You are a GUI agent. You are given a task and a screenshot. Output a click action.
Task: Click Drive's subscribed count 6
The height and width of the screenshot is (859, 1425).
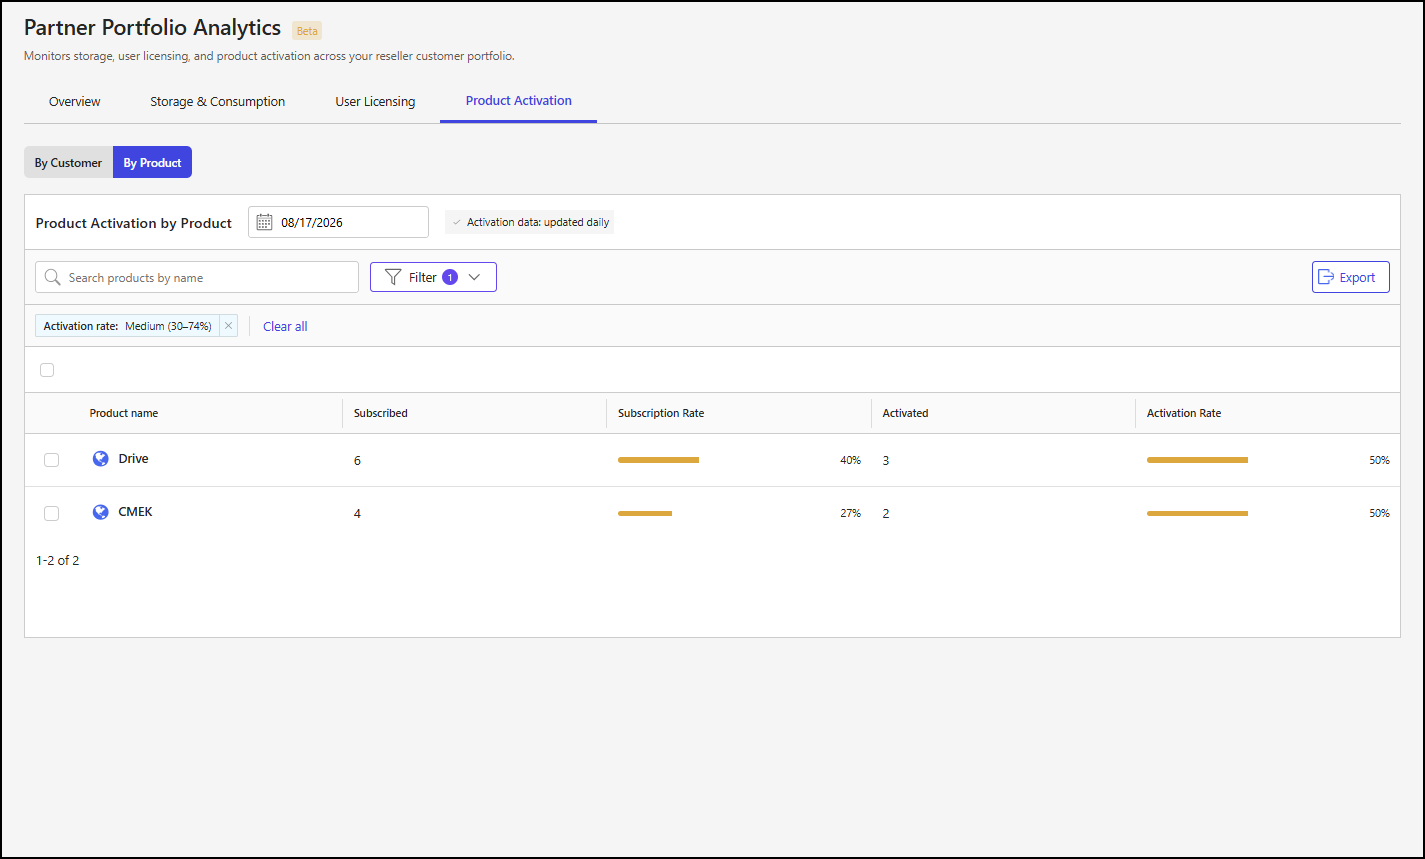coord(357,461)
